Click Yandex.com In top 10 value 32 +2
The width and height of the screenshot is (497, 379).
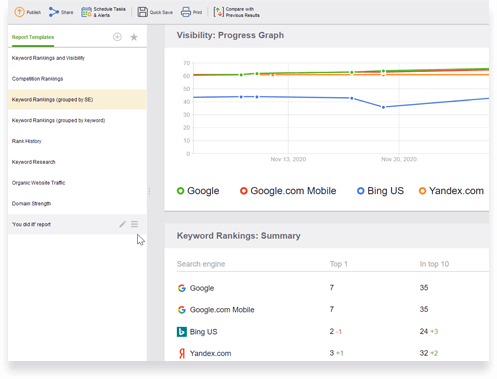[429, 353]
